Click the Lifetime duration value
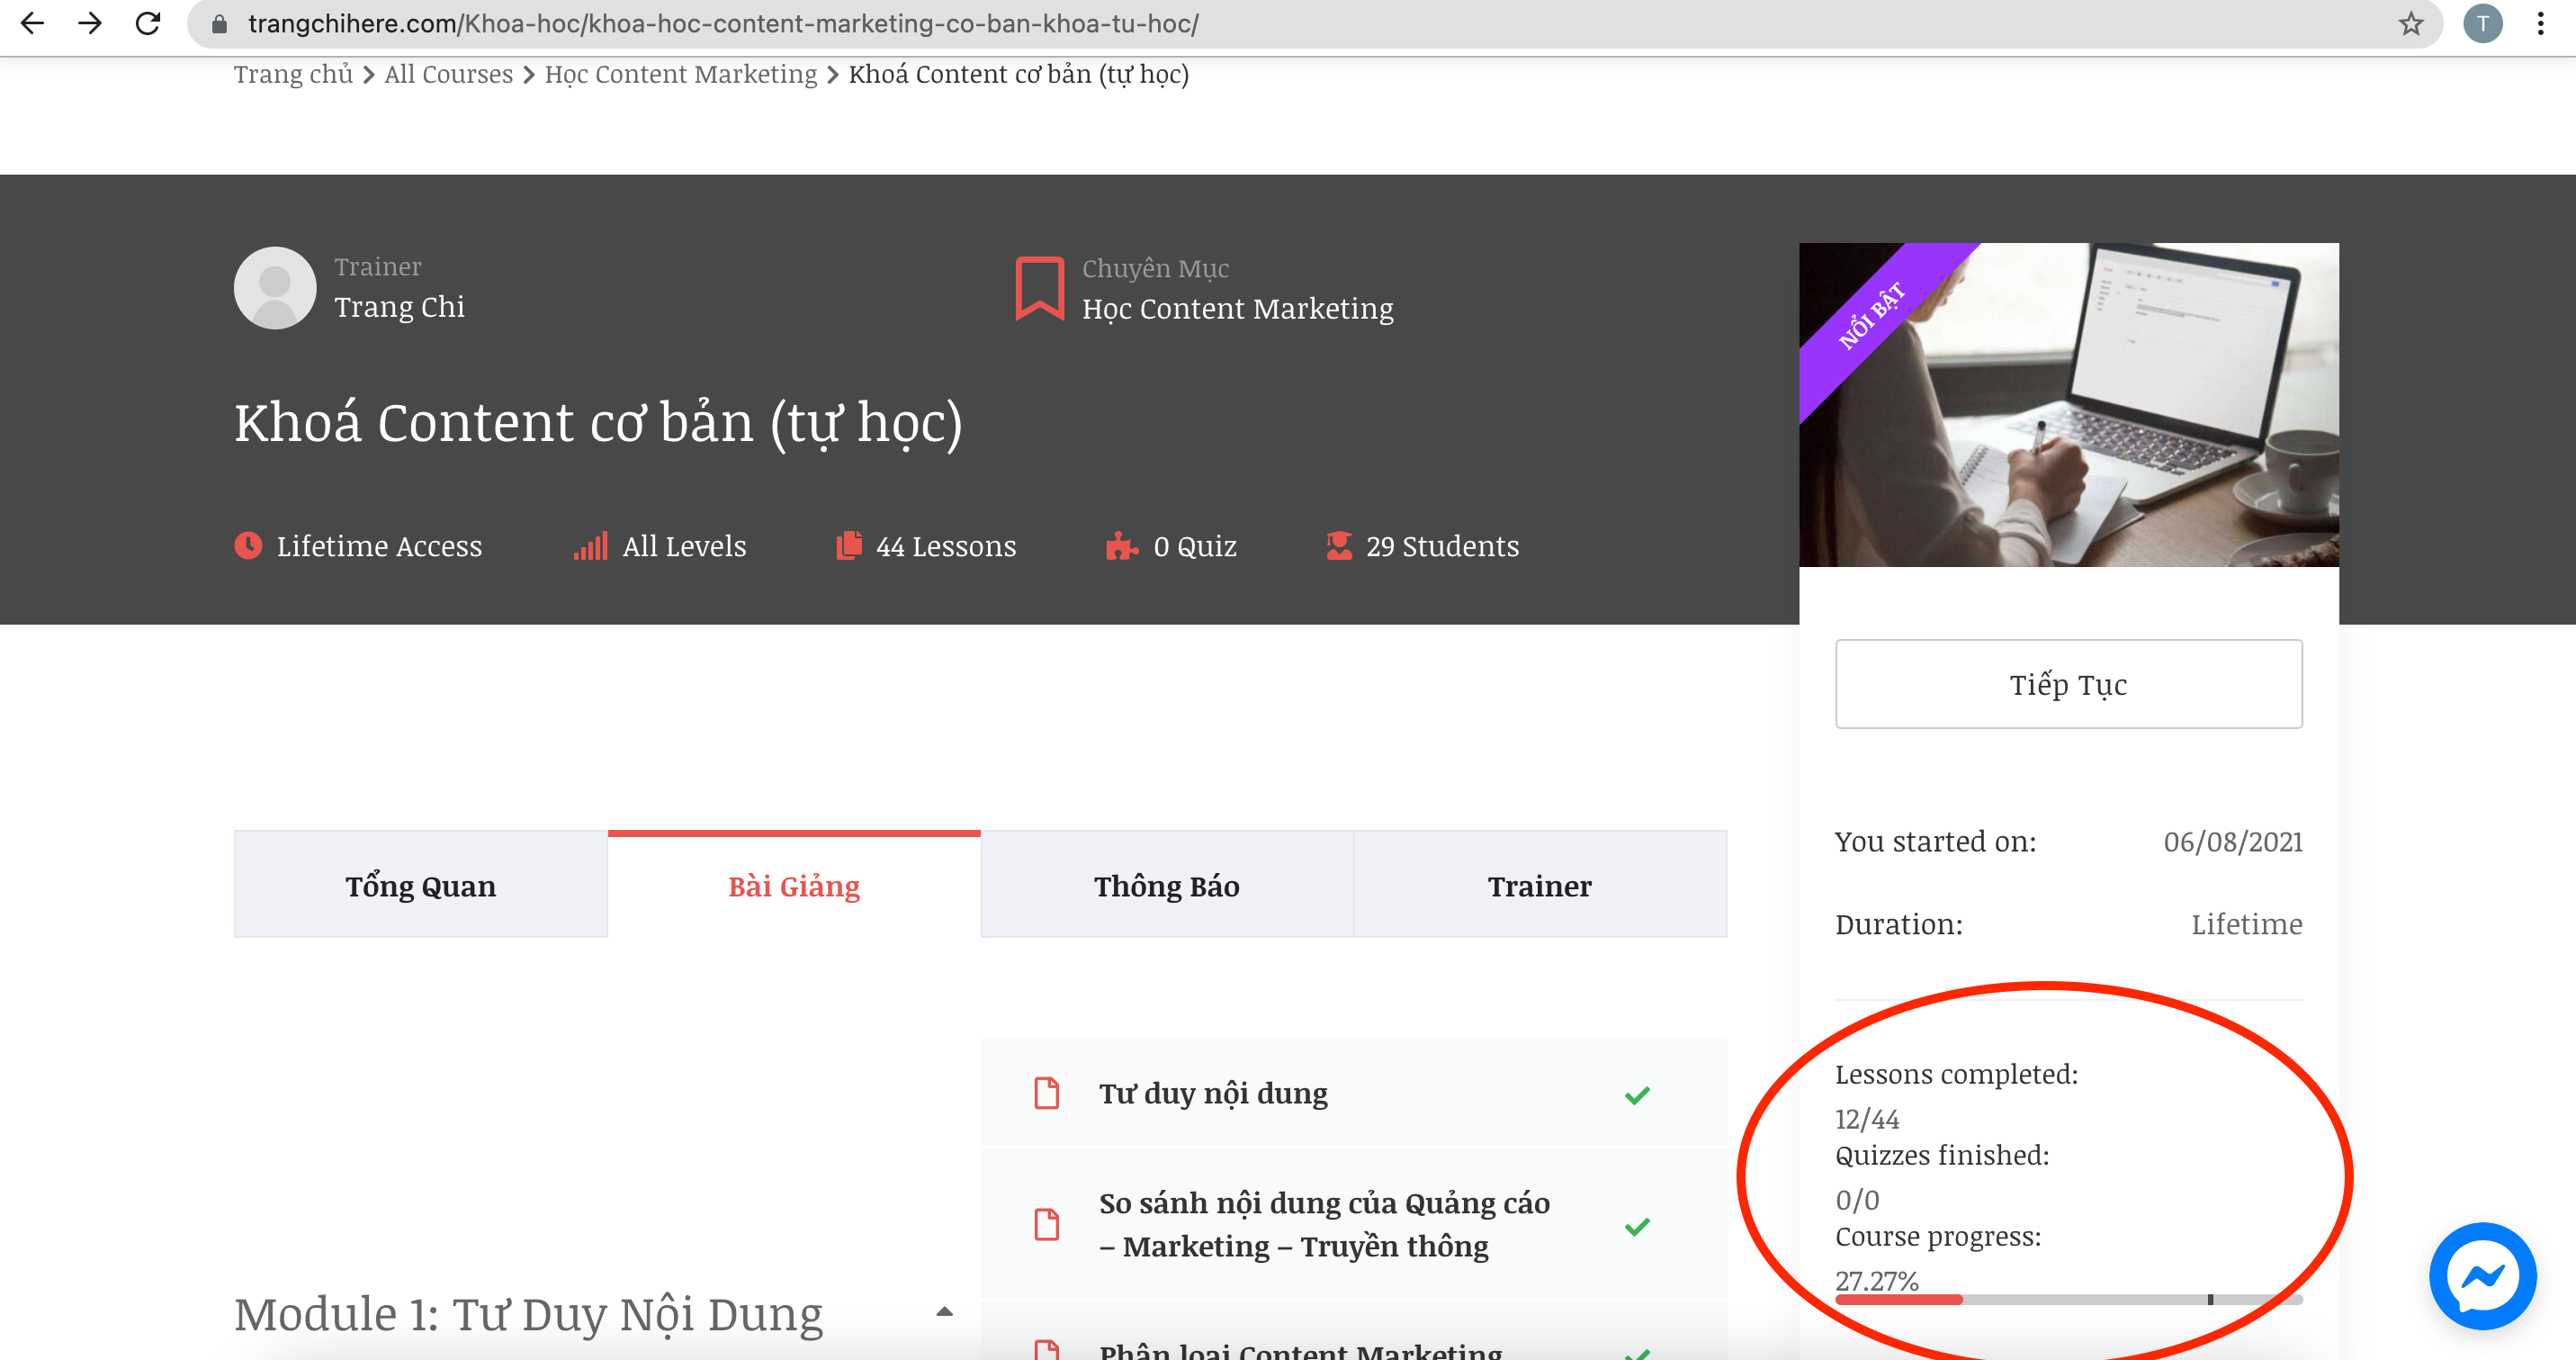The height and width of the screenshot is (1360, 2576). coord(2246,925)
